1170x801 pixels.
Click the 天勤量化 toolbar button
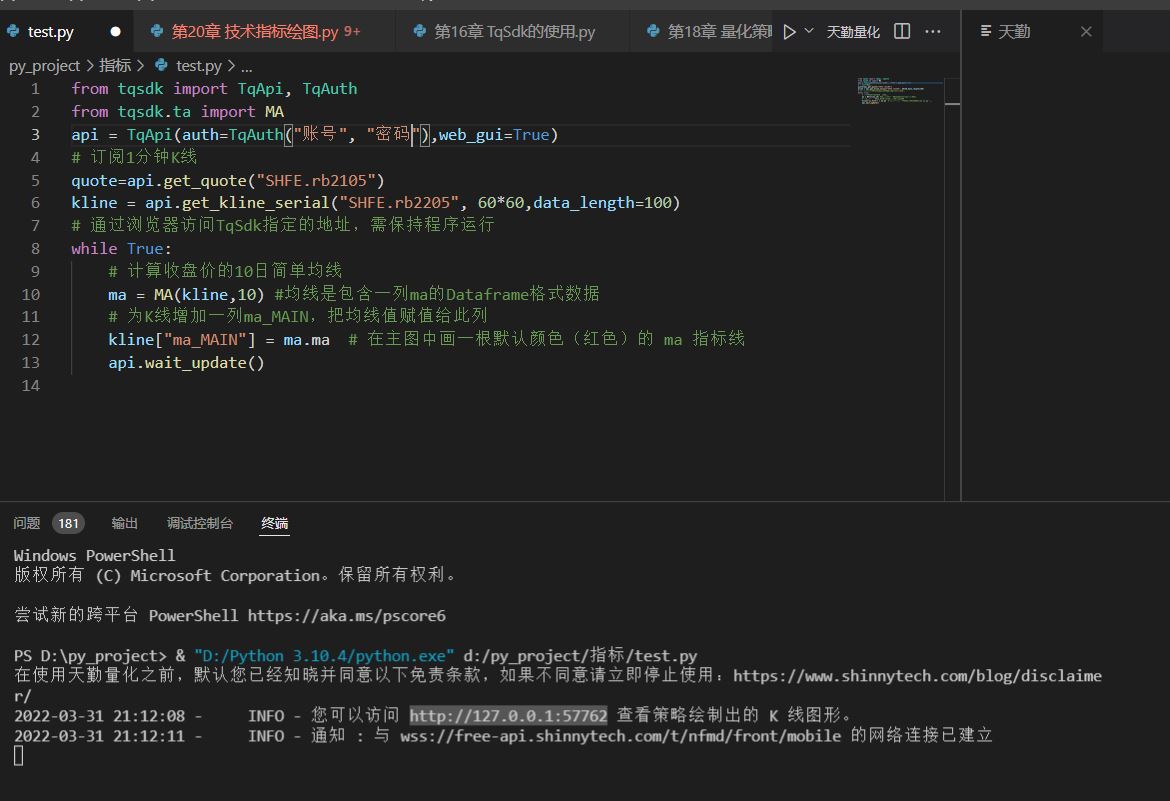[853, 31]
